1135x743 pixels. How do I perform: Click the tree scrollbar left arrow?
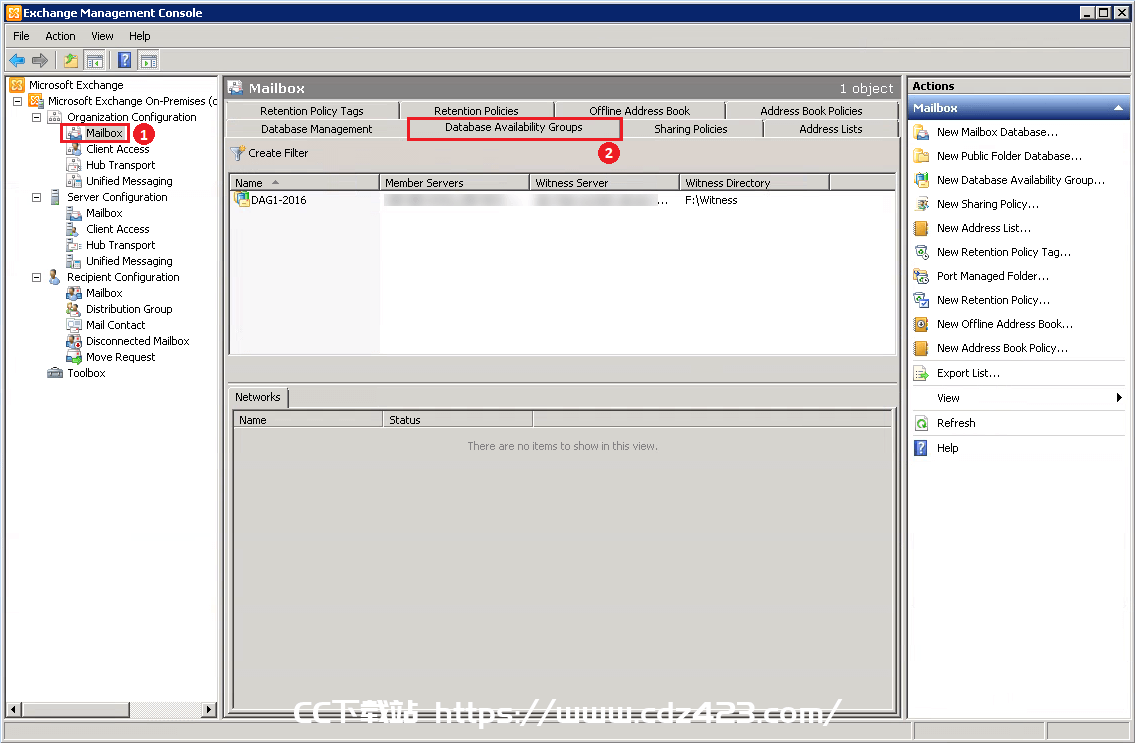(x=14, y=709)
